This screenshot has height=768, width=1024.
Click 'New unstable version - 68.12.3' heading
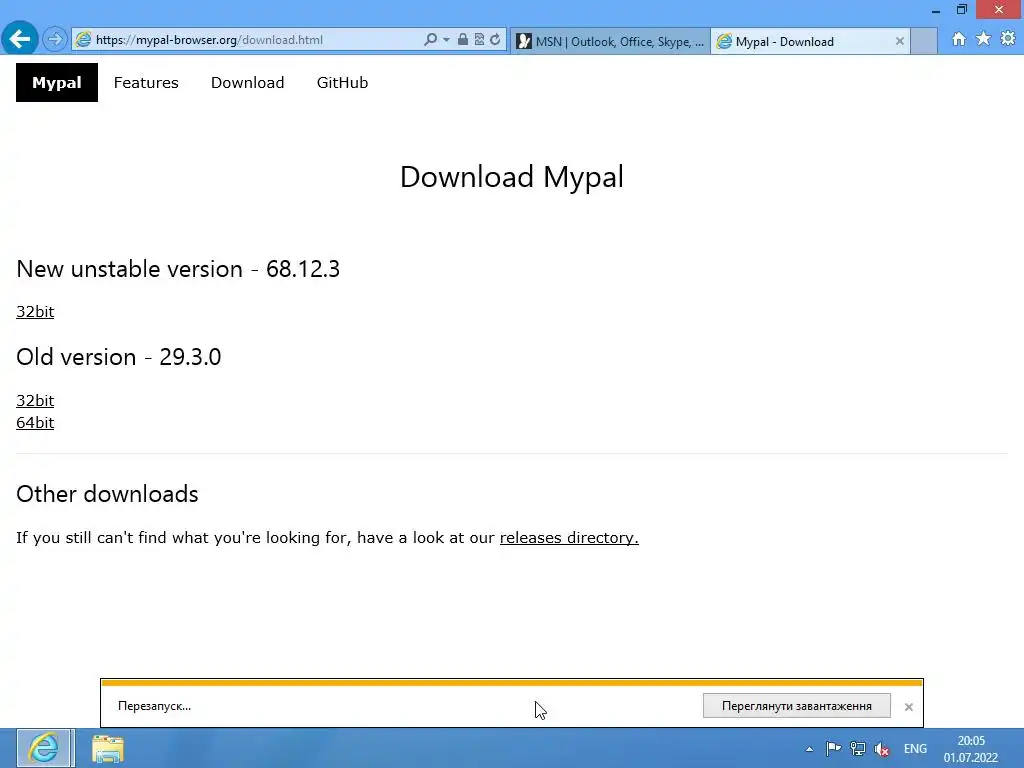178,269
